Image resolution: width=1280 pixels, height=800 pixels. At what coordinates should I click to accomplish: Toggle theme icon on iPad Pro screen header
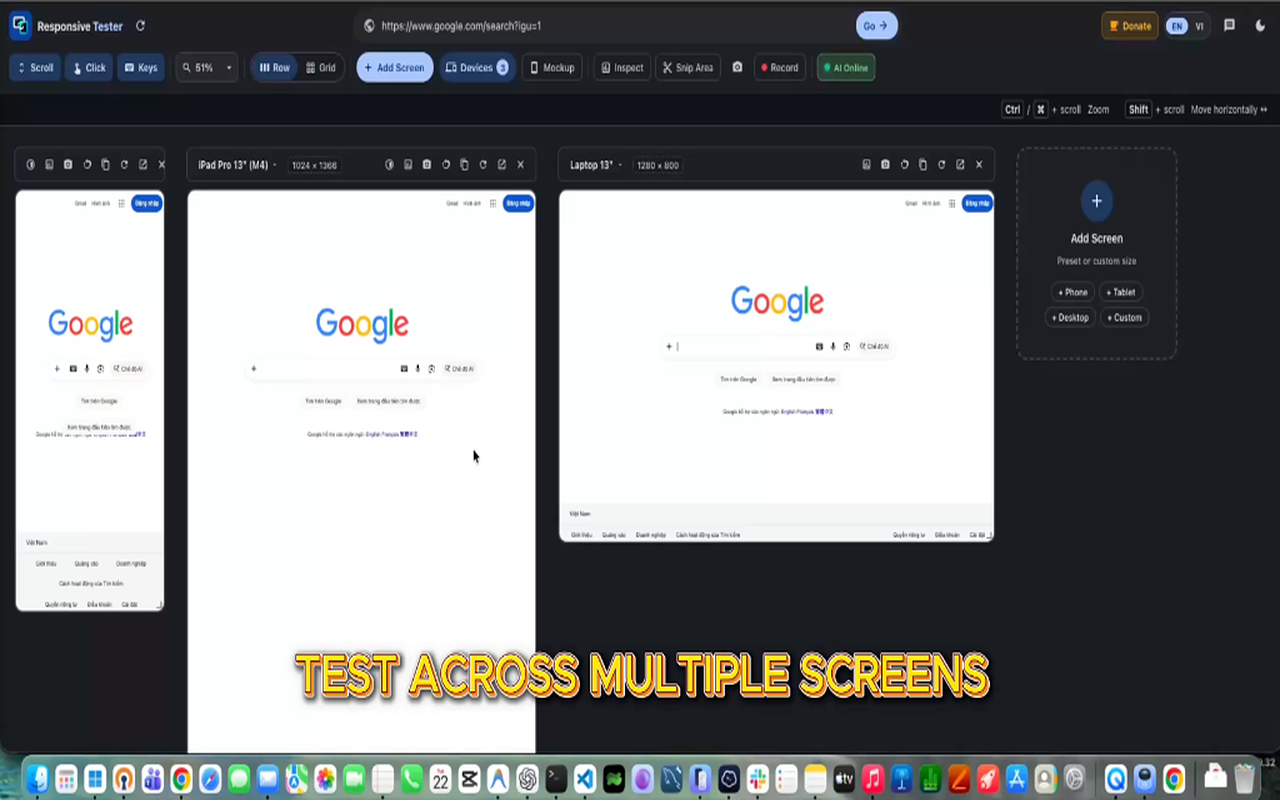[390, 165]
